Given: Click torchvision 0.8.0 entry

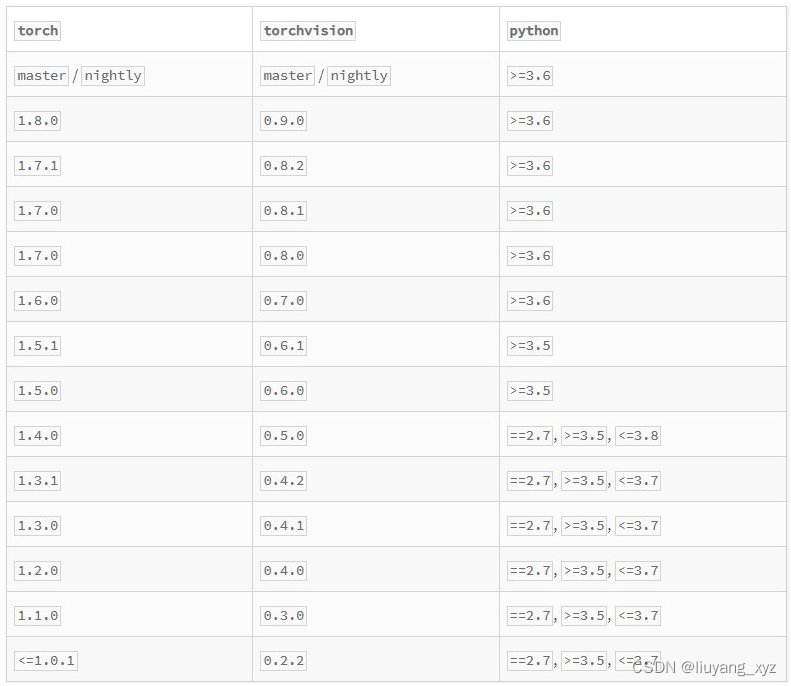Looking at the screenshot, I should [284, 256].
